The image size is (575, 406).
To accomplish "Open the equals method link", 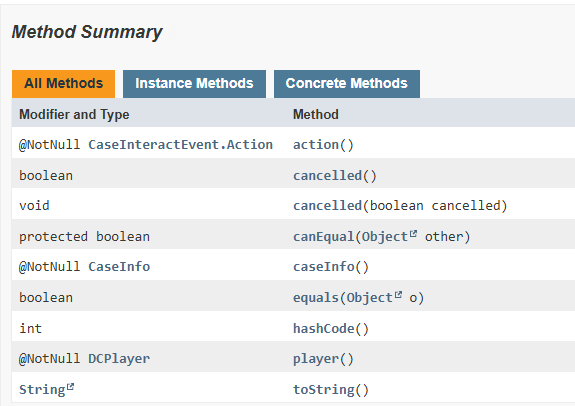I will click(316, 297).
